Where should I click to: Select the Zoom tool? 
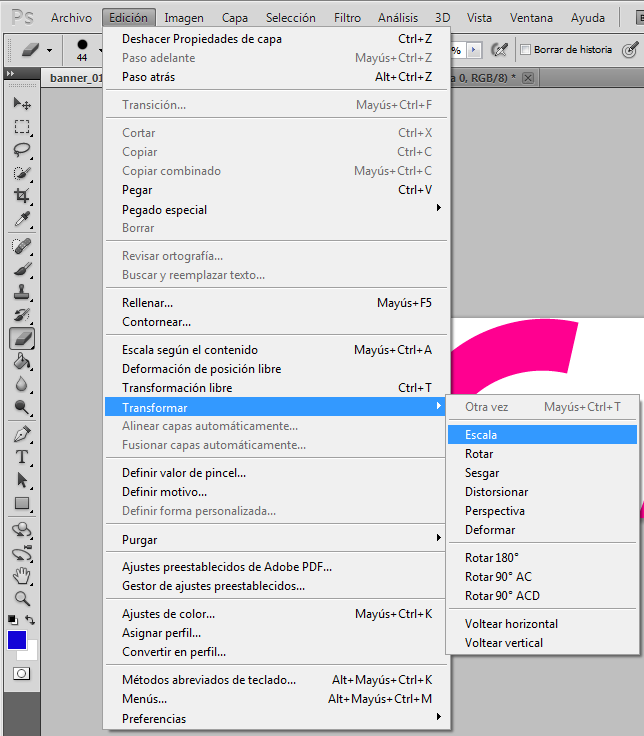point(22,599)
